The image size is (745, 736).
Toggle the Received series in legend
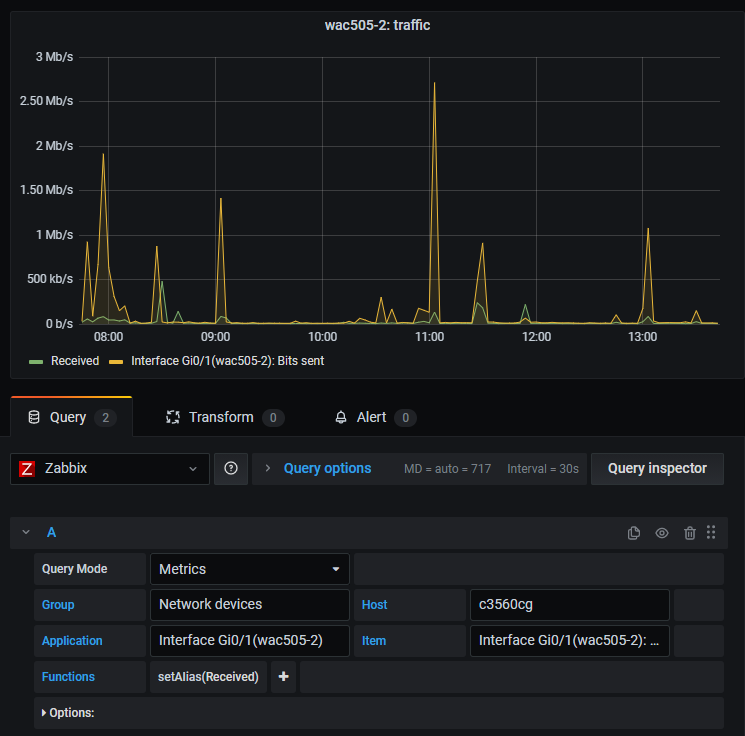click(75, 361)
